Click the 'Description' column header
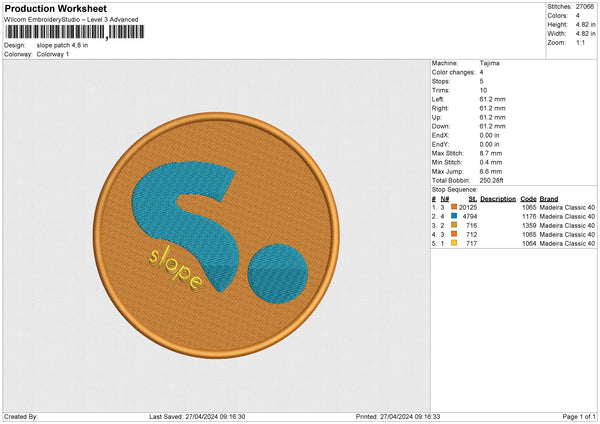The image size is (600, 424). tap(497, 198)
